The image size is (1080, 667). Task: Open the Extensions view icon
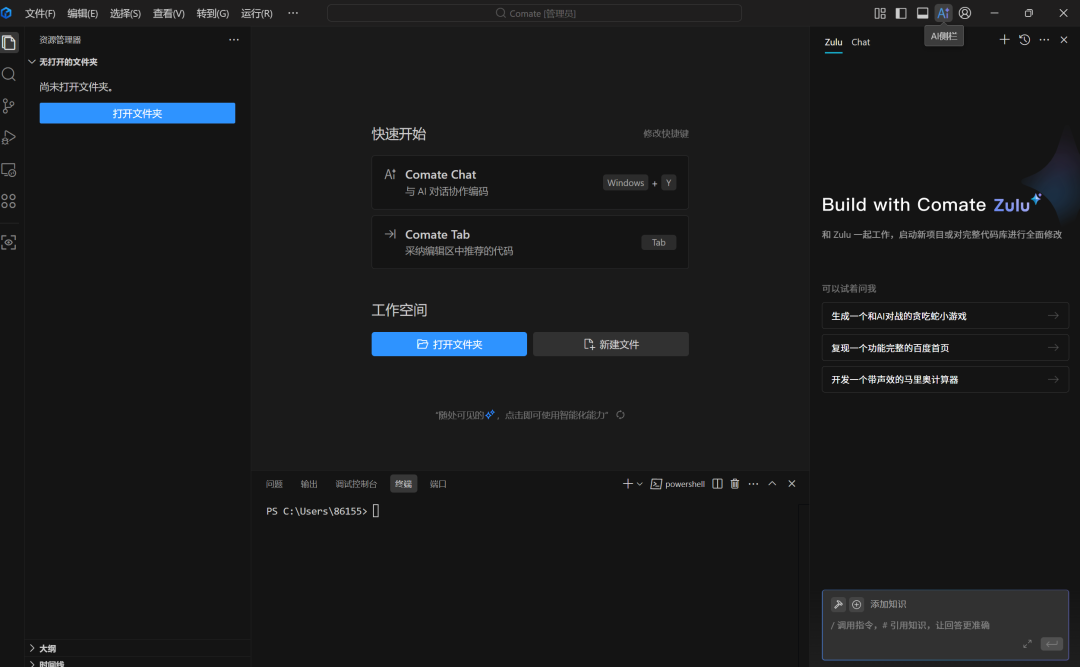9,201
